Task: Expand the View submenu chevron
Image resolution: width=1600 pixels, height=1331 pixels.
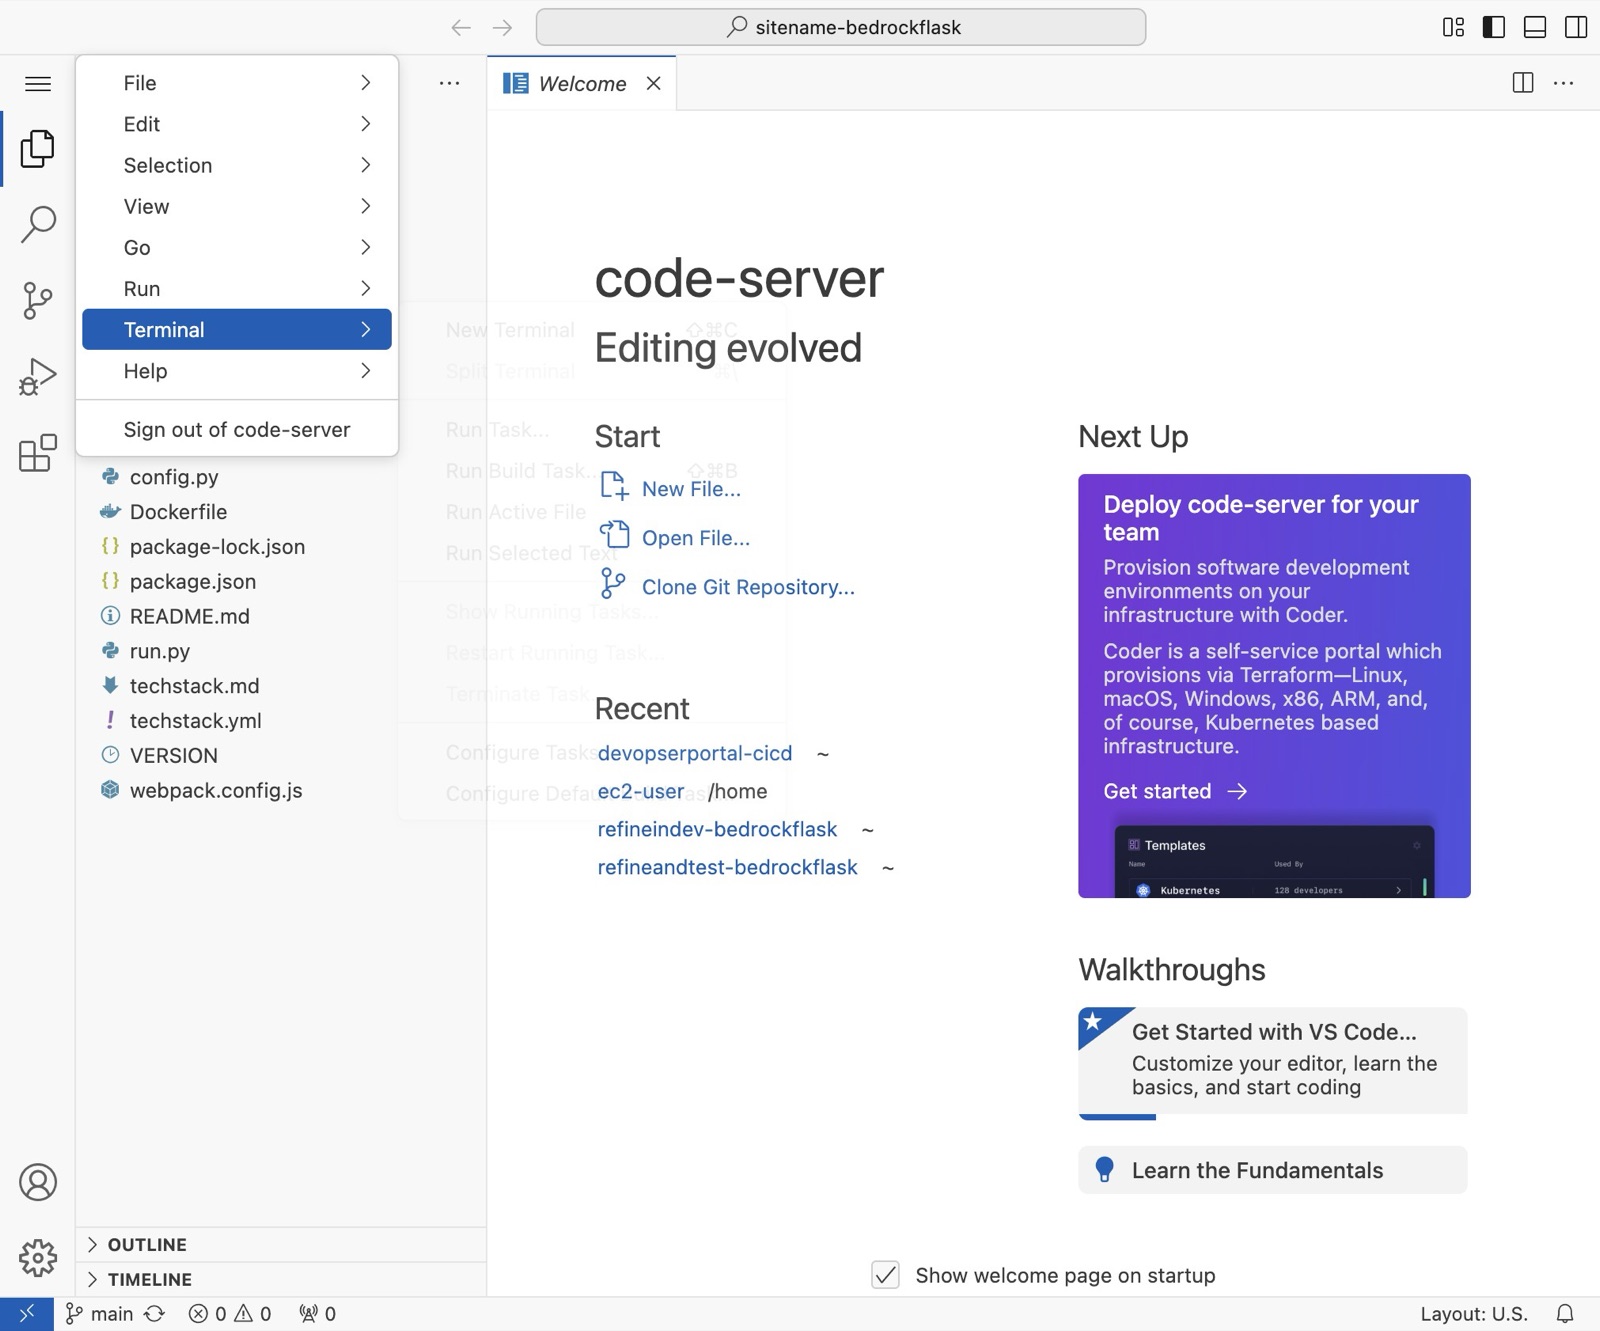Action: pos(366,206)
